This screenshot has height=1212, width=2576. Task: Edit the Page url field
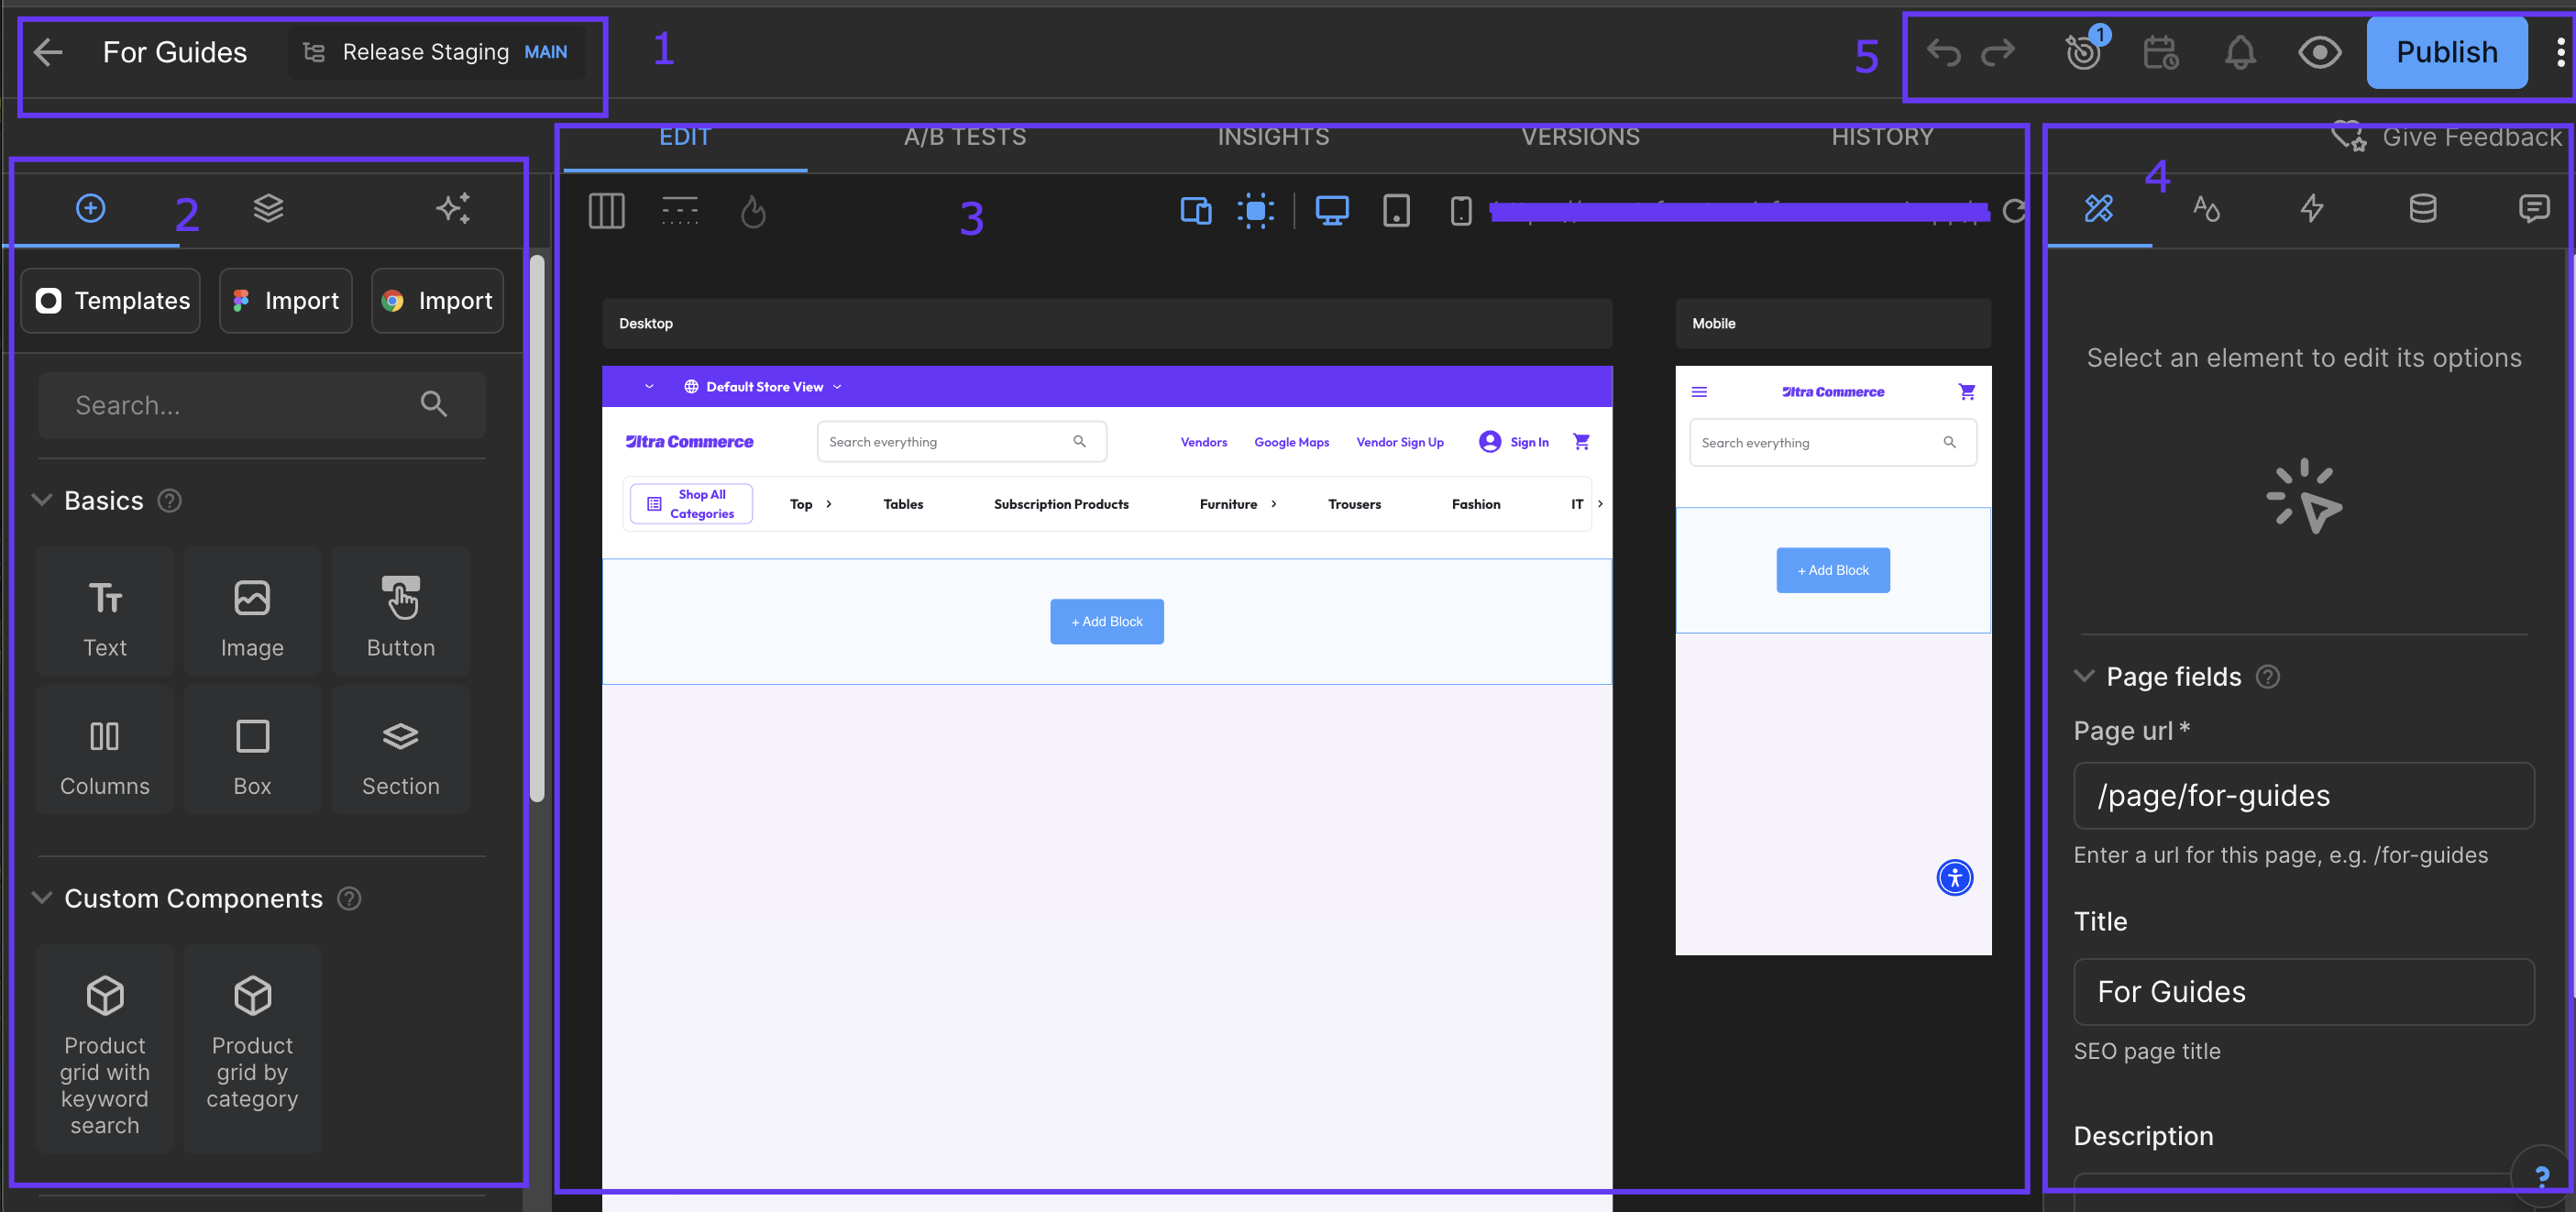click(2304, 795)
